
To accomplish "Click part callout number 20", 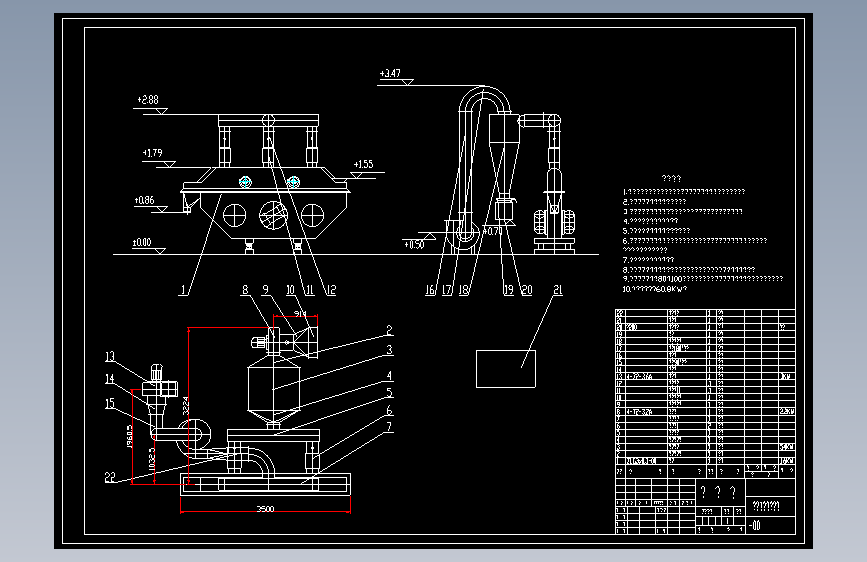I will [x=527, y=290].
